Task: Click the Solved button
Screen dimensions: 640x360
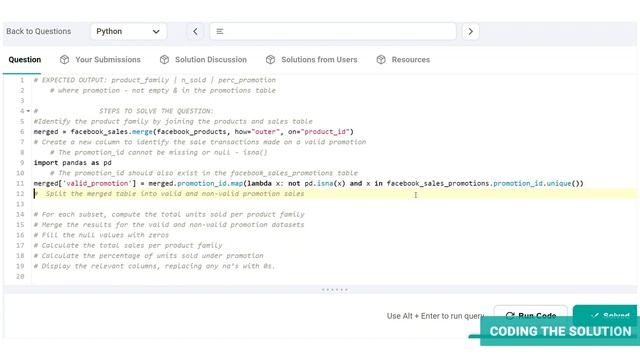Action: tap(605, 315)
